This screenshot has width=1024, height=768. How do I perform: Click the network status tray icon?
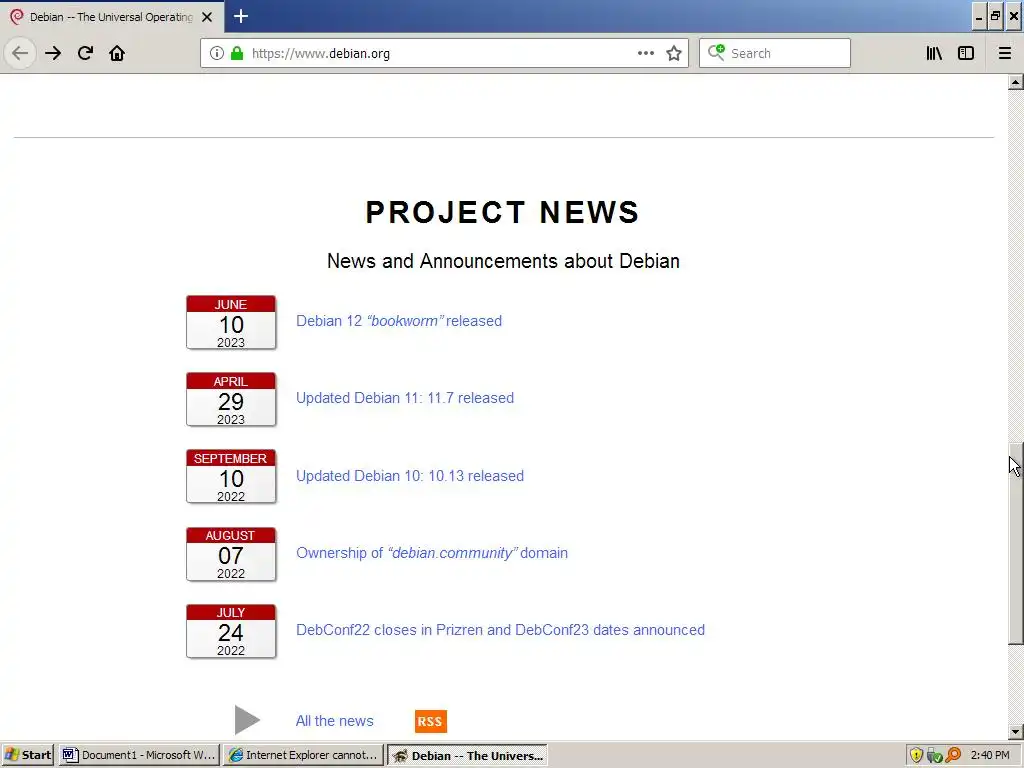935,755
